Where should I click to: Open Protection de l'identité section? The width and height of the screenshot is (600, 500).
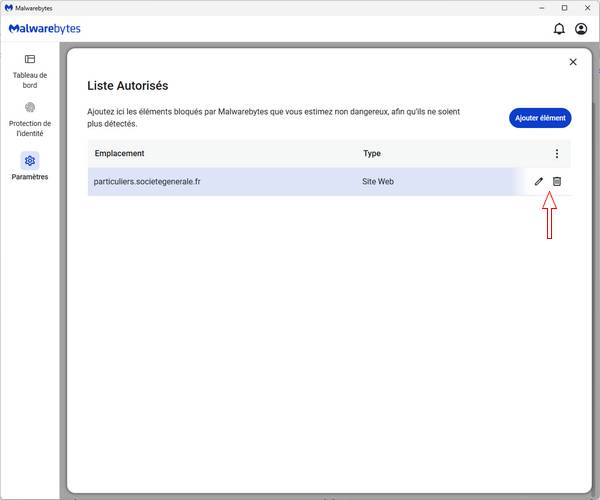(30, 120)
